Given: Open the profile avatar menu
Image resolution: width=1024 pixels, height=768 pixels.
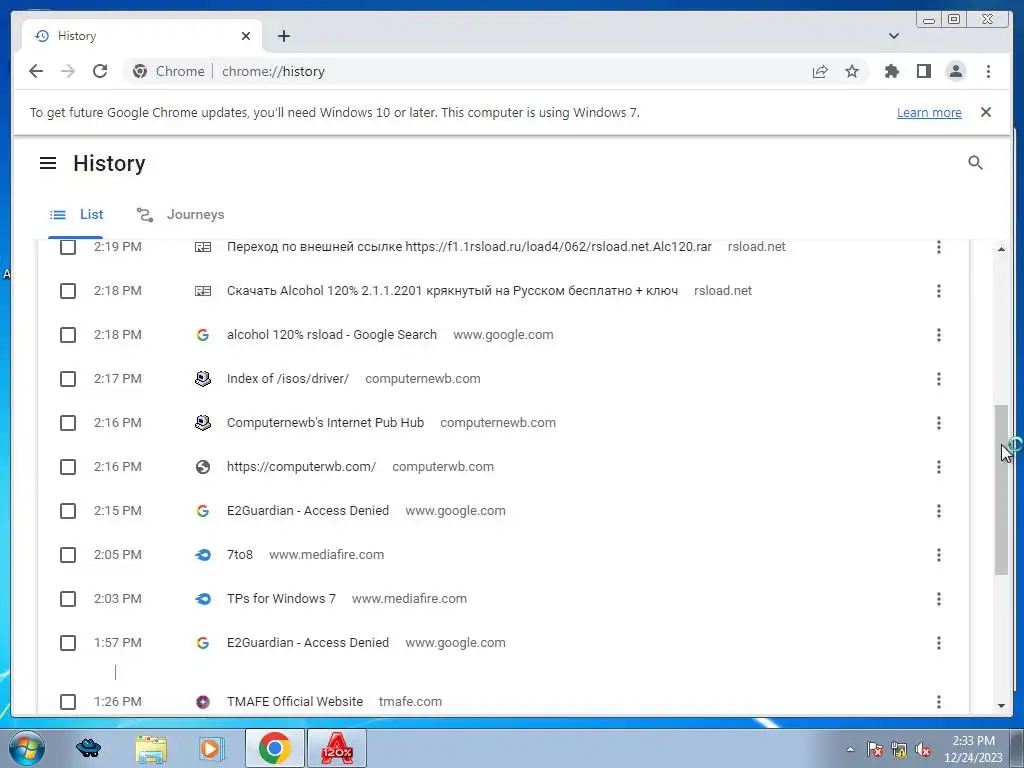Looking at the screenshot, I should click(955, 71).
